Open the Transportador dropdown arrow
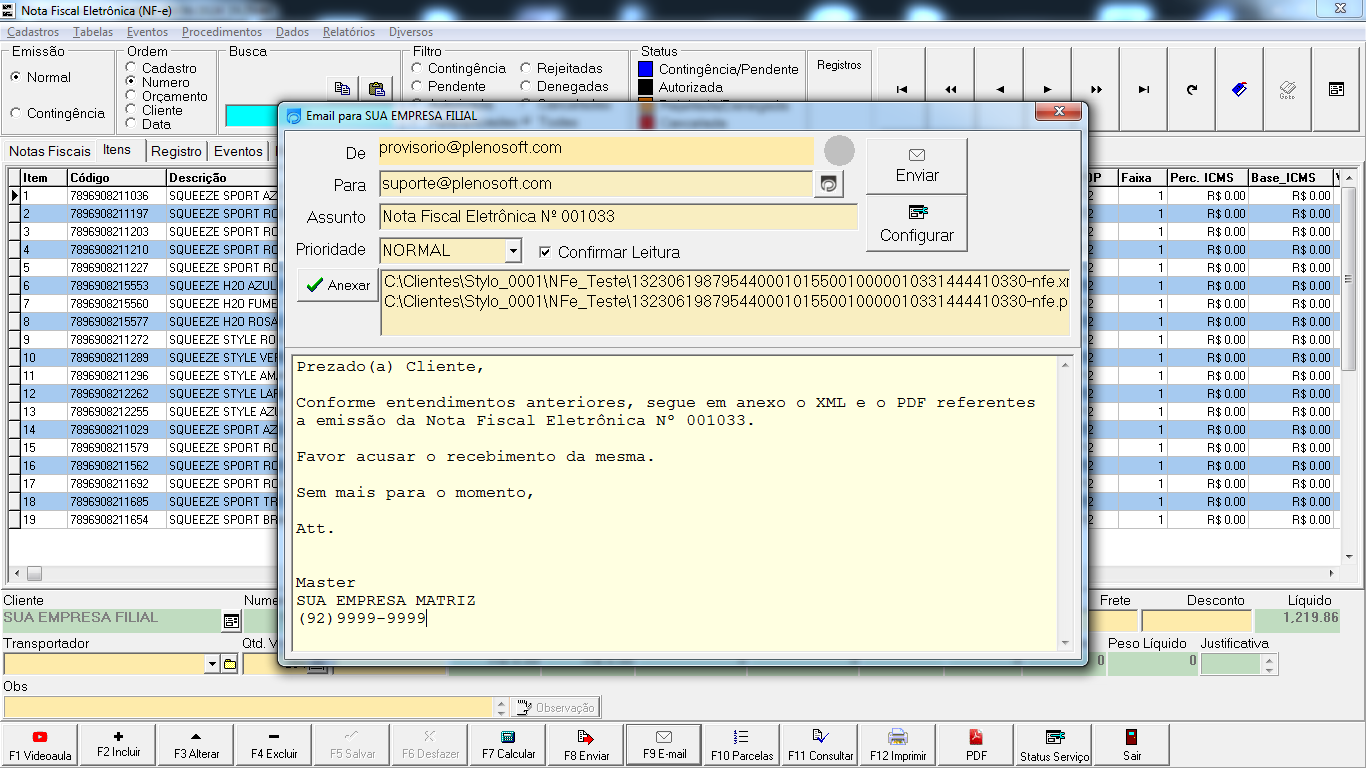 [212, 664]
